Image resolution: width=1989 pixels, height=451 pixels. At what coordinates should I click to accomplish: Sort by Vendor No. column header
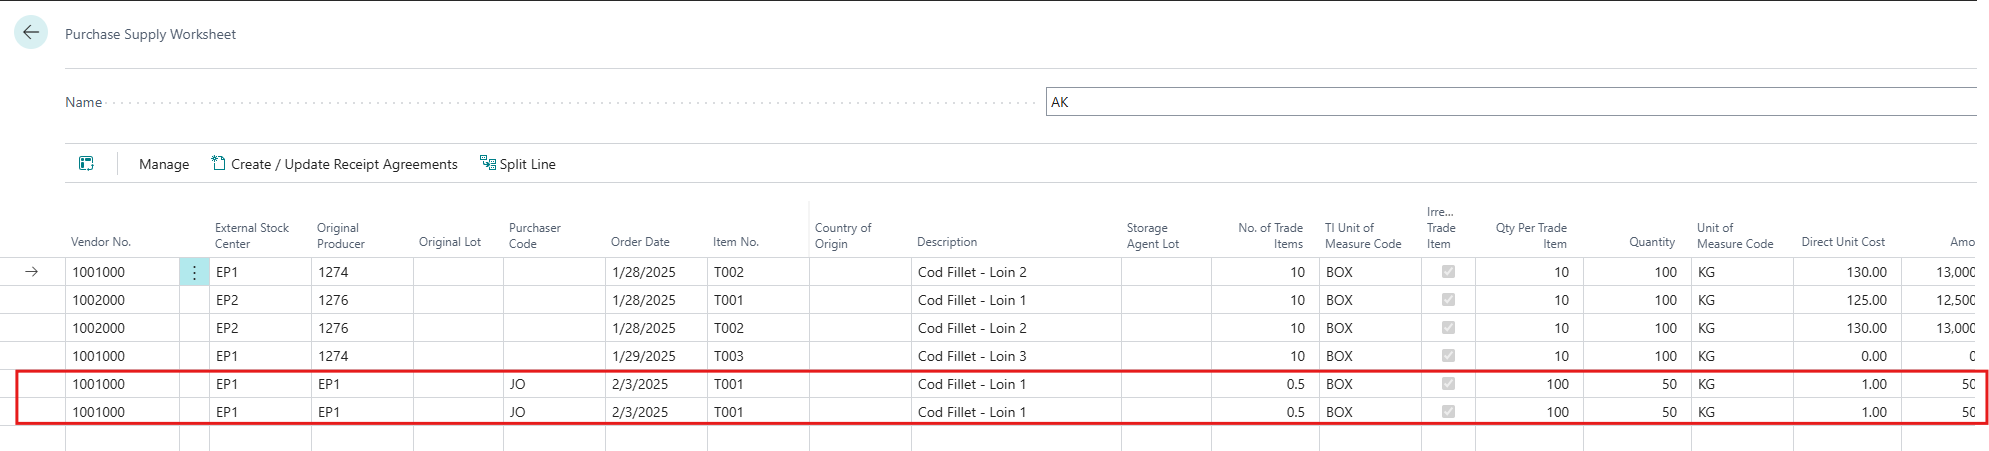click(x=101, y=242)
